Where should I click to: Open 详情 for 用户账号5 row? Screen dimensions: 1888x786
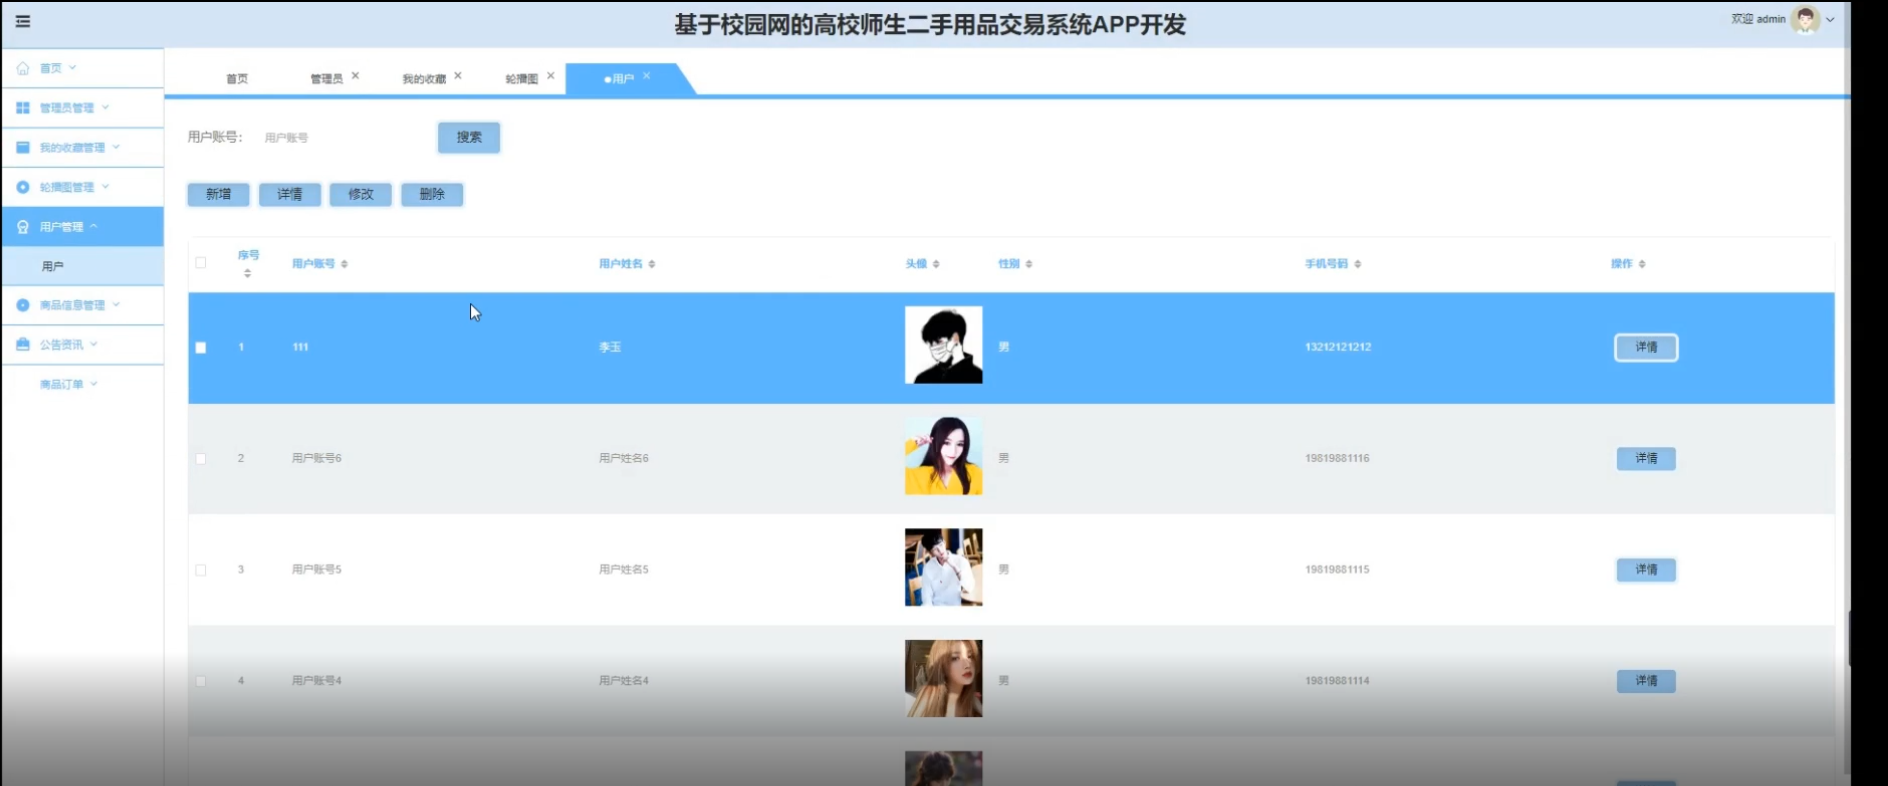[x=1646, y=569]
